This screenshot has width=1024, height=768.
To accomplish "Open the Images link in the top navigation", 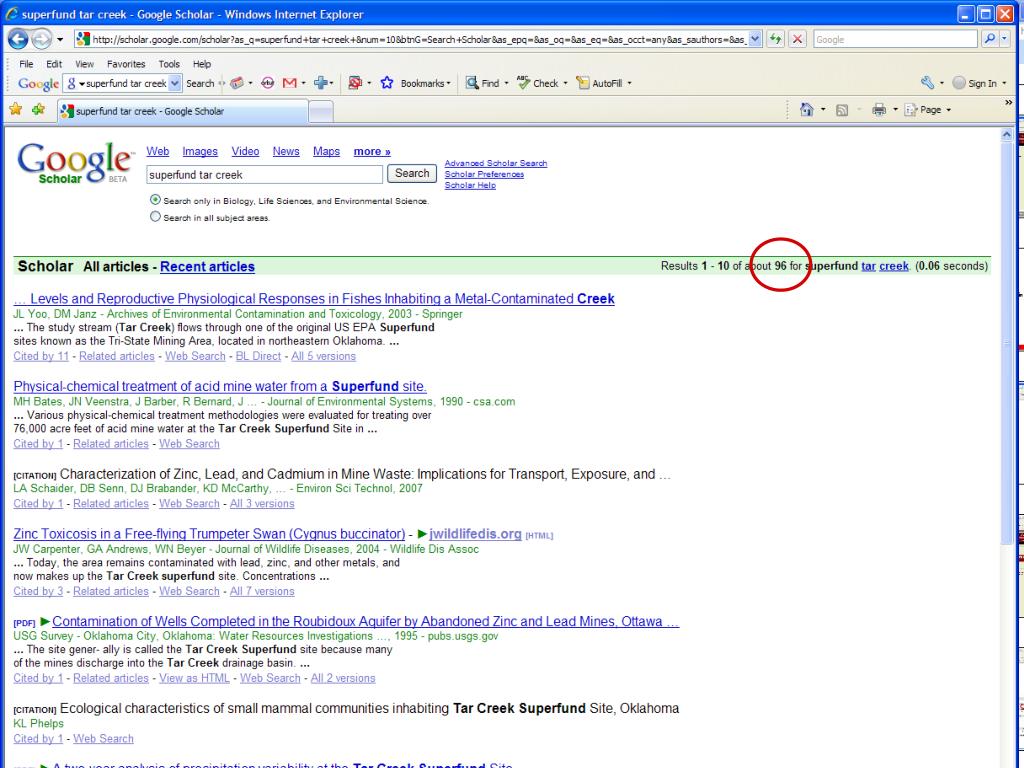I will click(200, 152).
